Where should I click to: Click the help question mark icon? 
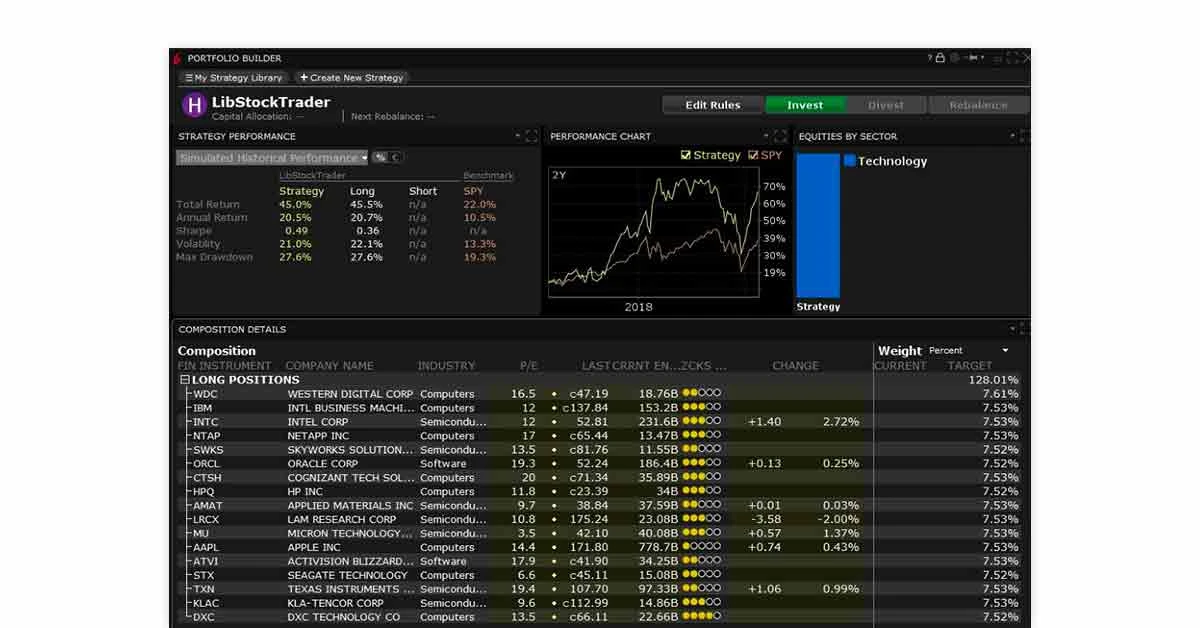[929, 58]
